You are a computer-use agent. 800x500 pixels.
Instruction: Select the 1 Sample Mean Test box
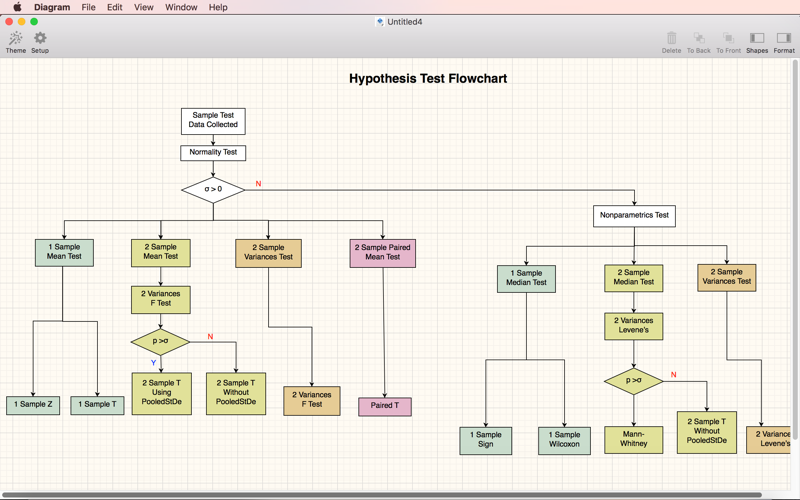(x=64, y=253)
